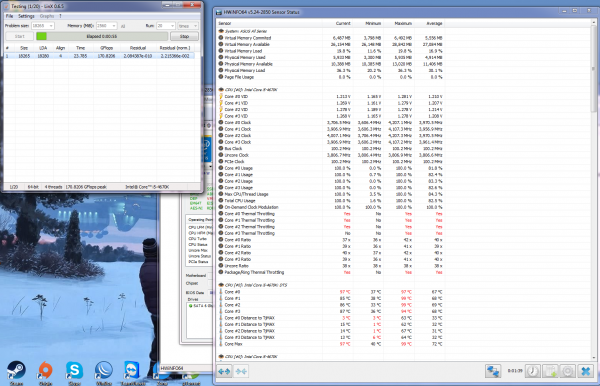
Task: Click HWiNFO Sensor column header
Action: (269, 23)
